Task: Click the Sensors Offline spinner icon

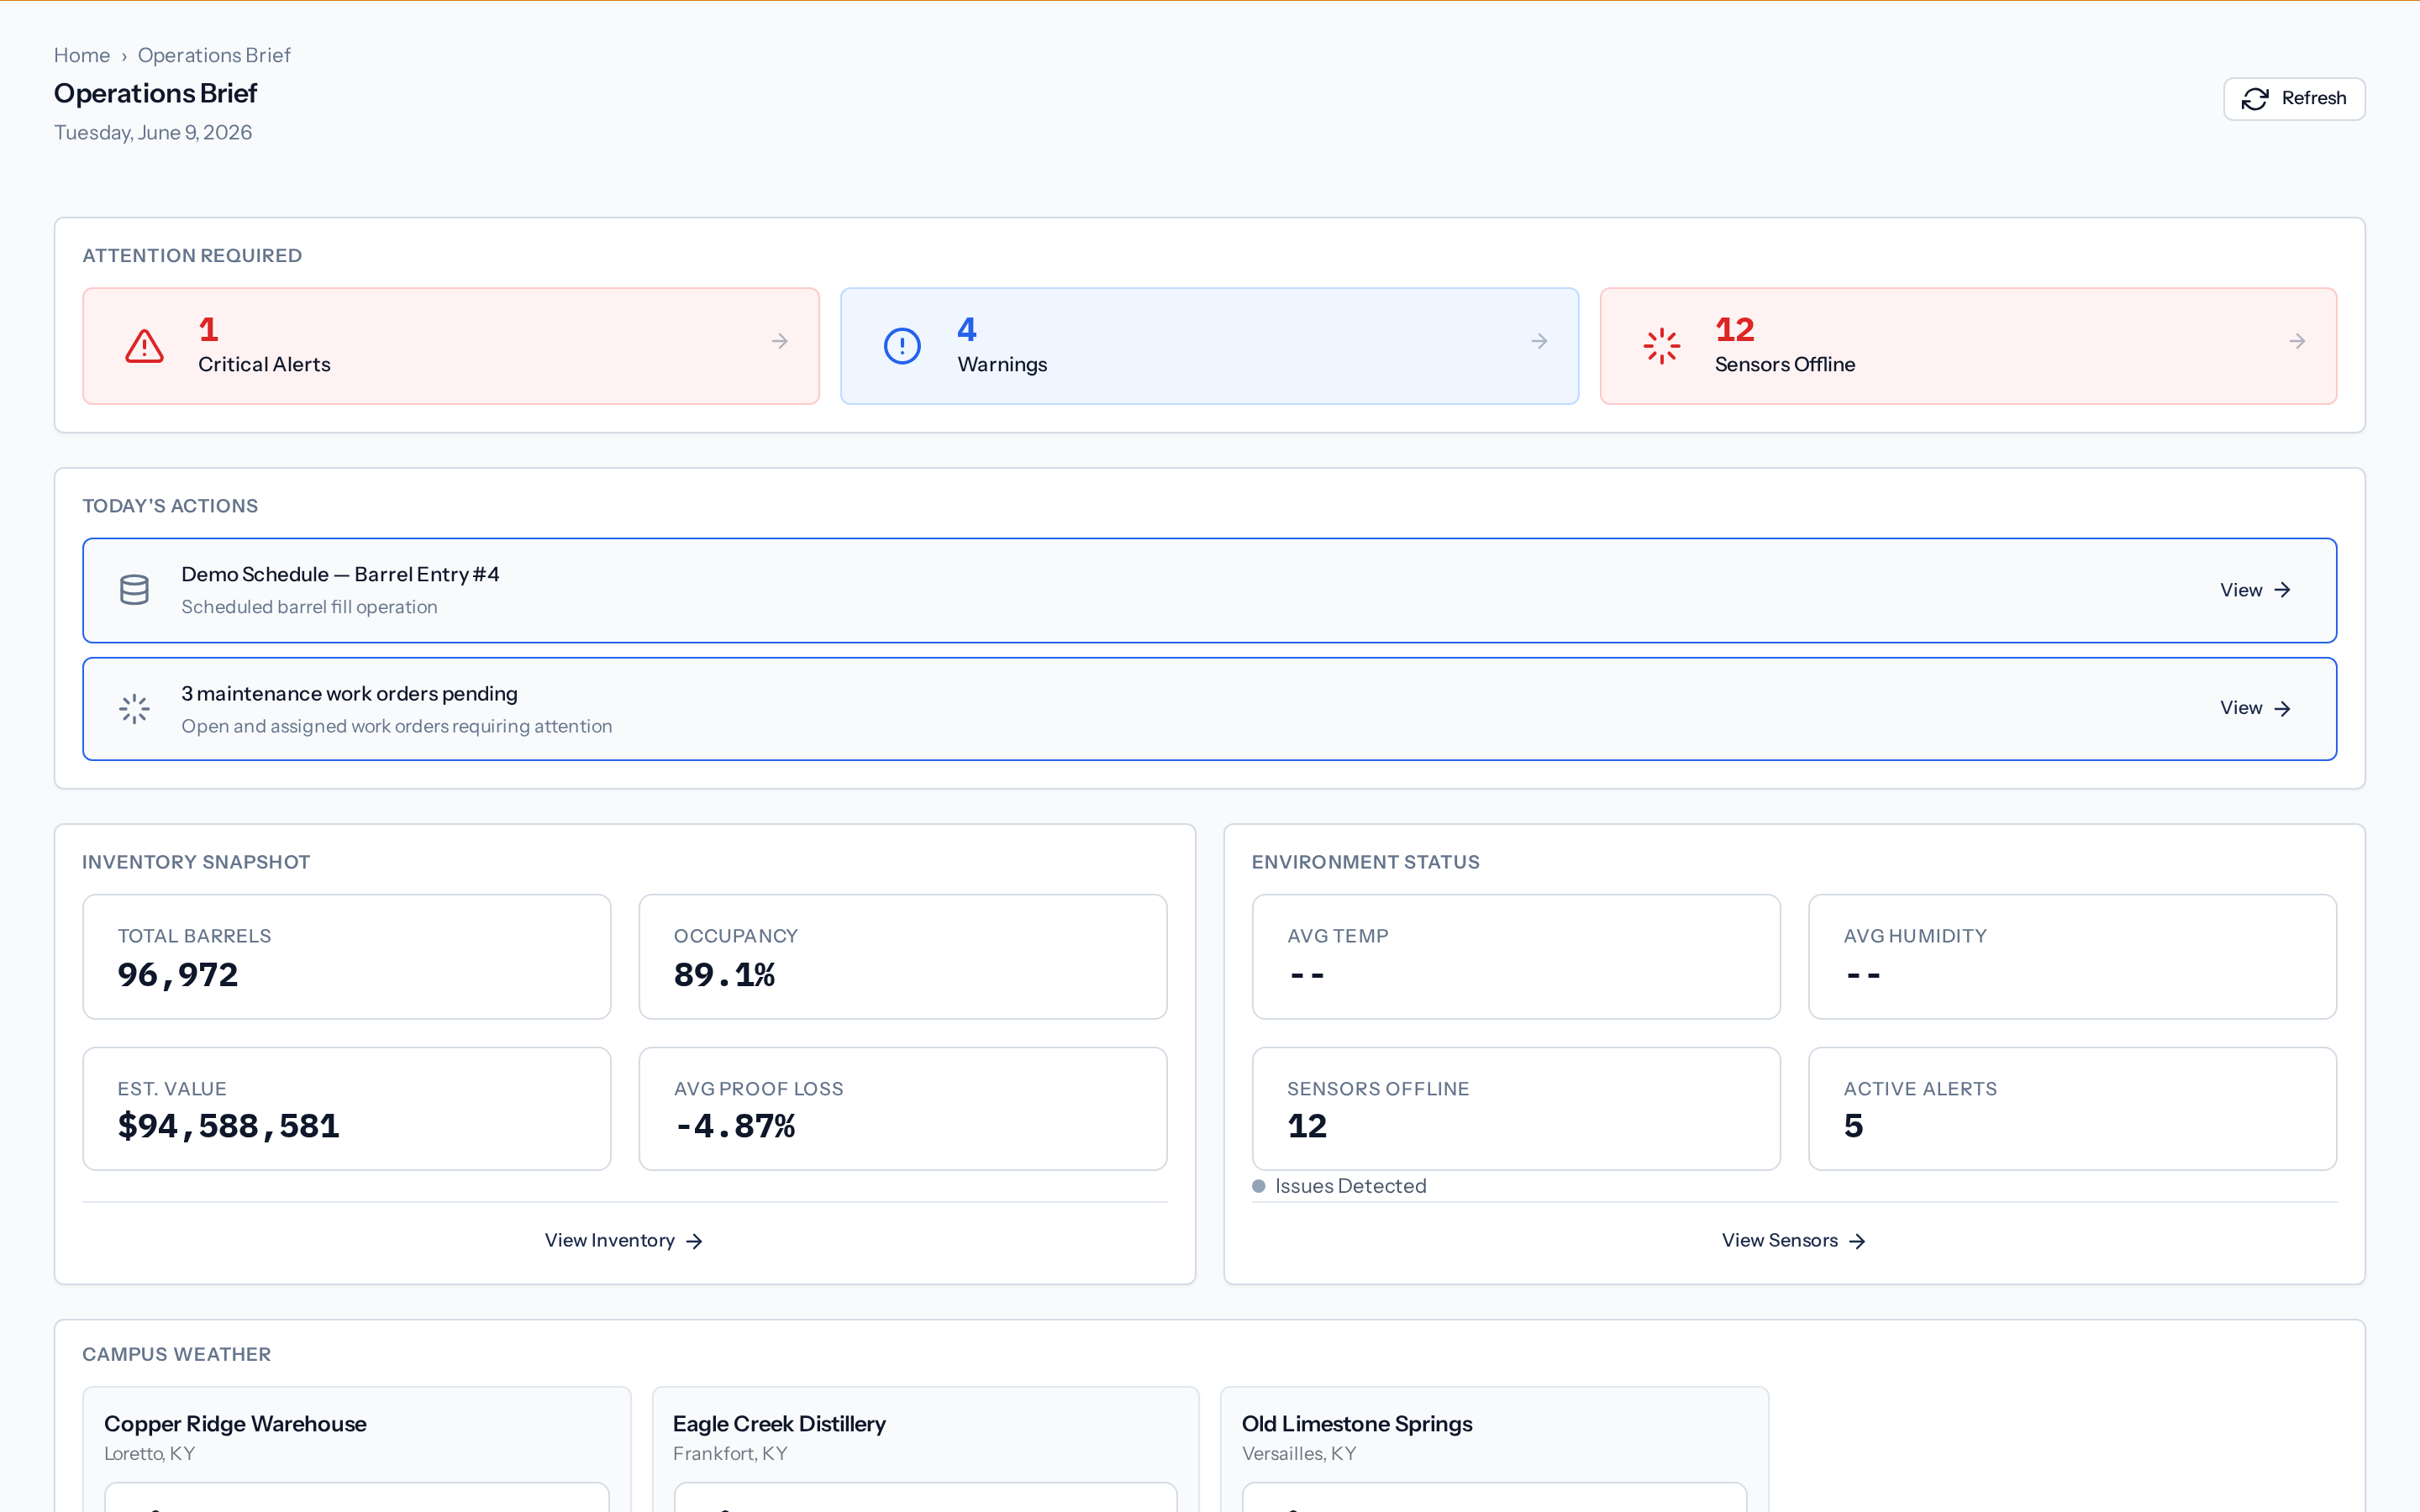Action: [x=1661, y=346]
